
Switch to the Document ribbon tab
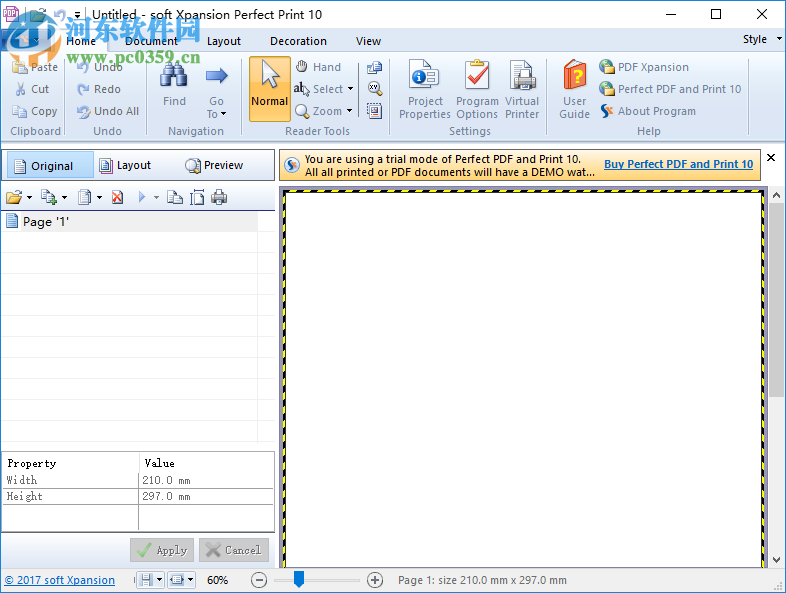click(151, 41)
